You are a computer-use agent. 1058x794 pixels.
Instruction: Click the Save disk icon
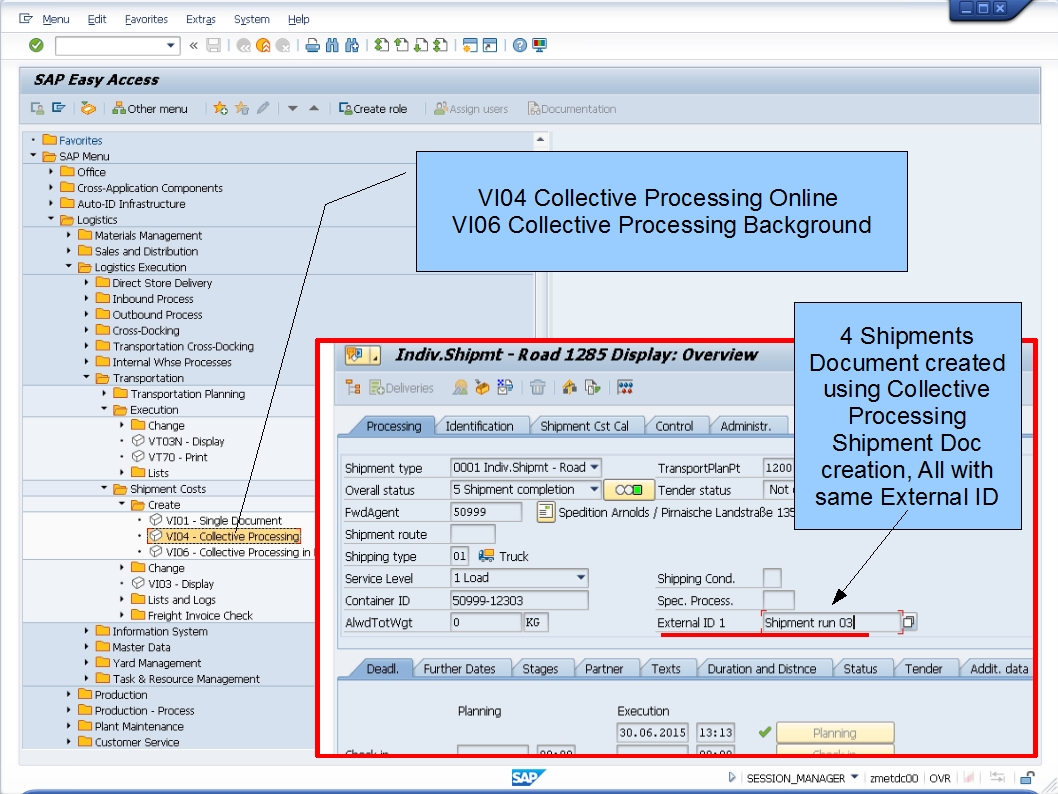(213, 45)
